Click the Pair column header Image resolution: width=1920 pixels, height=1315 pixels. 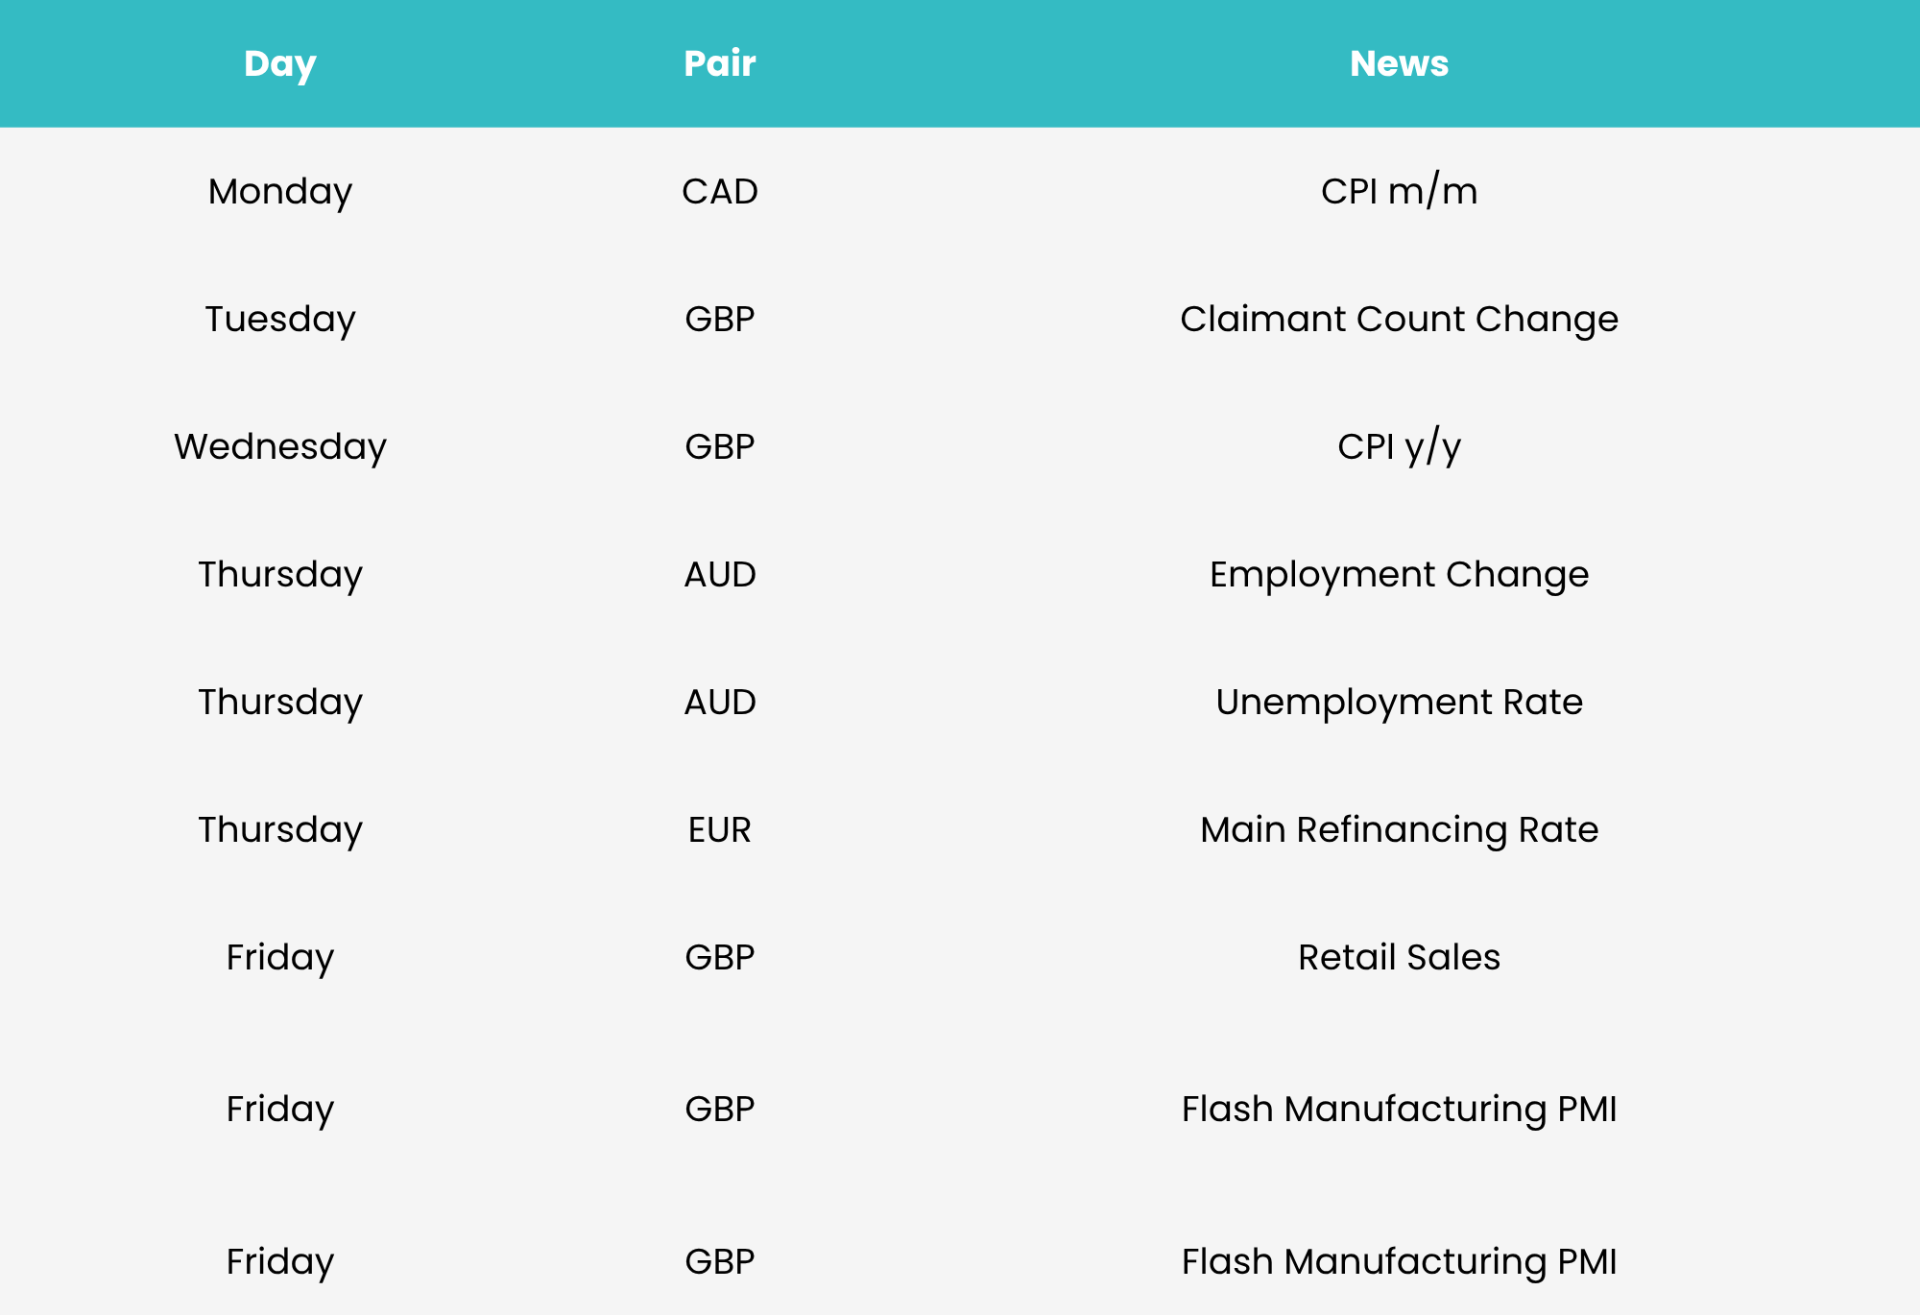coord(719,63)
